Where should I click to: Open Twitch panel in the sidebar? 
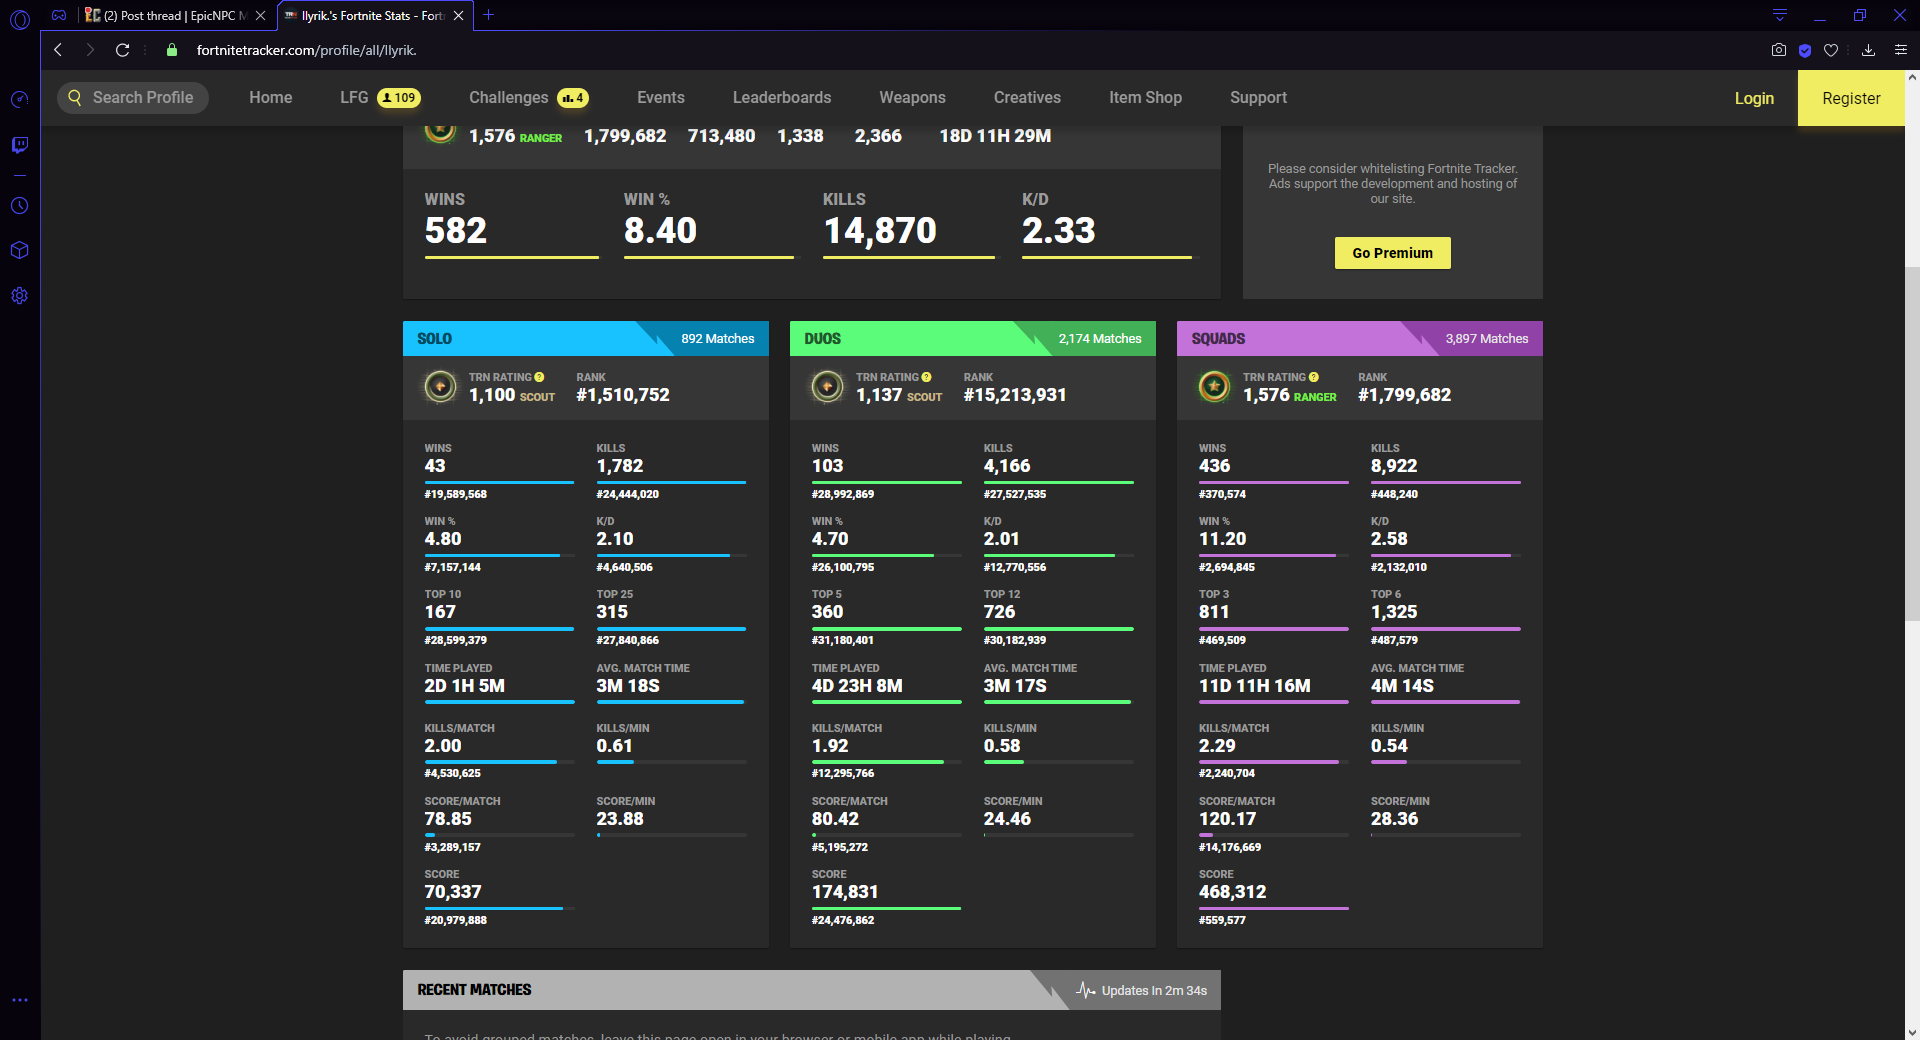(x=19, y=145)
